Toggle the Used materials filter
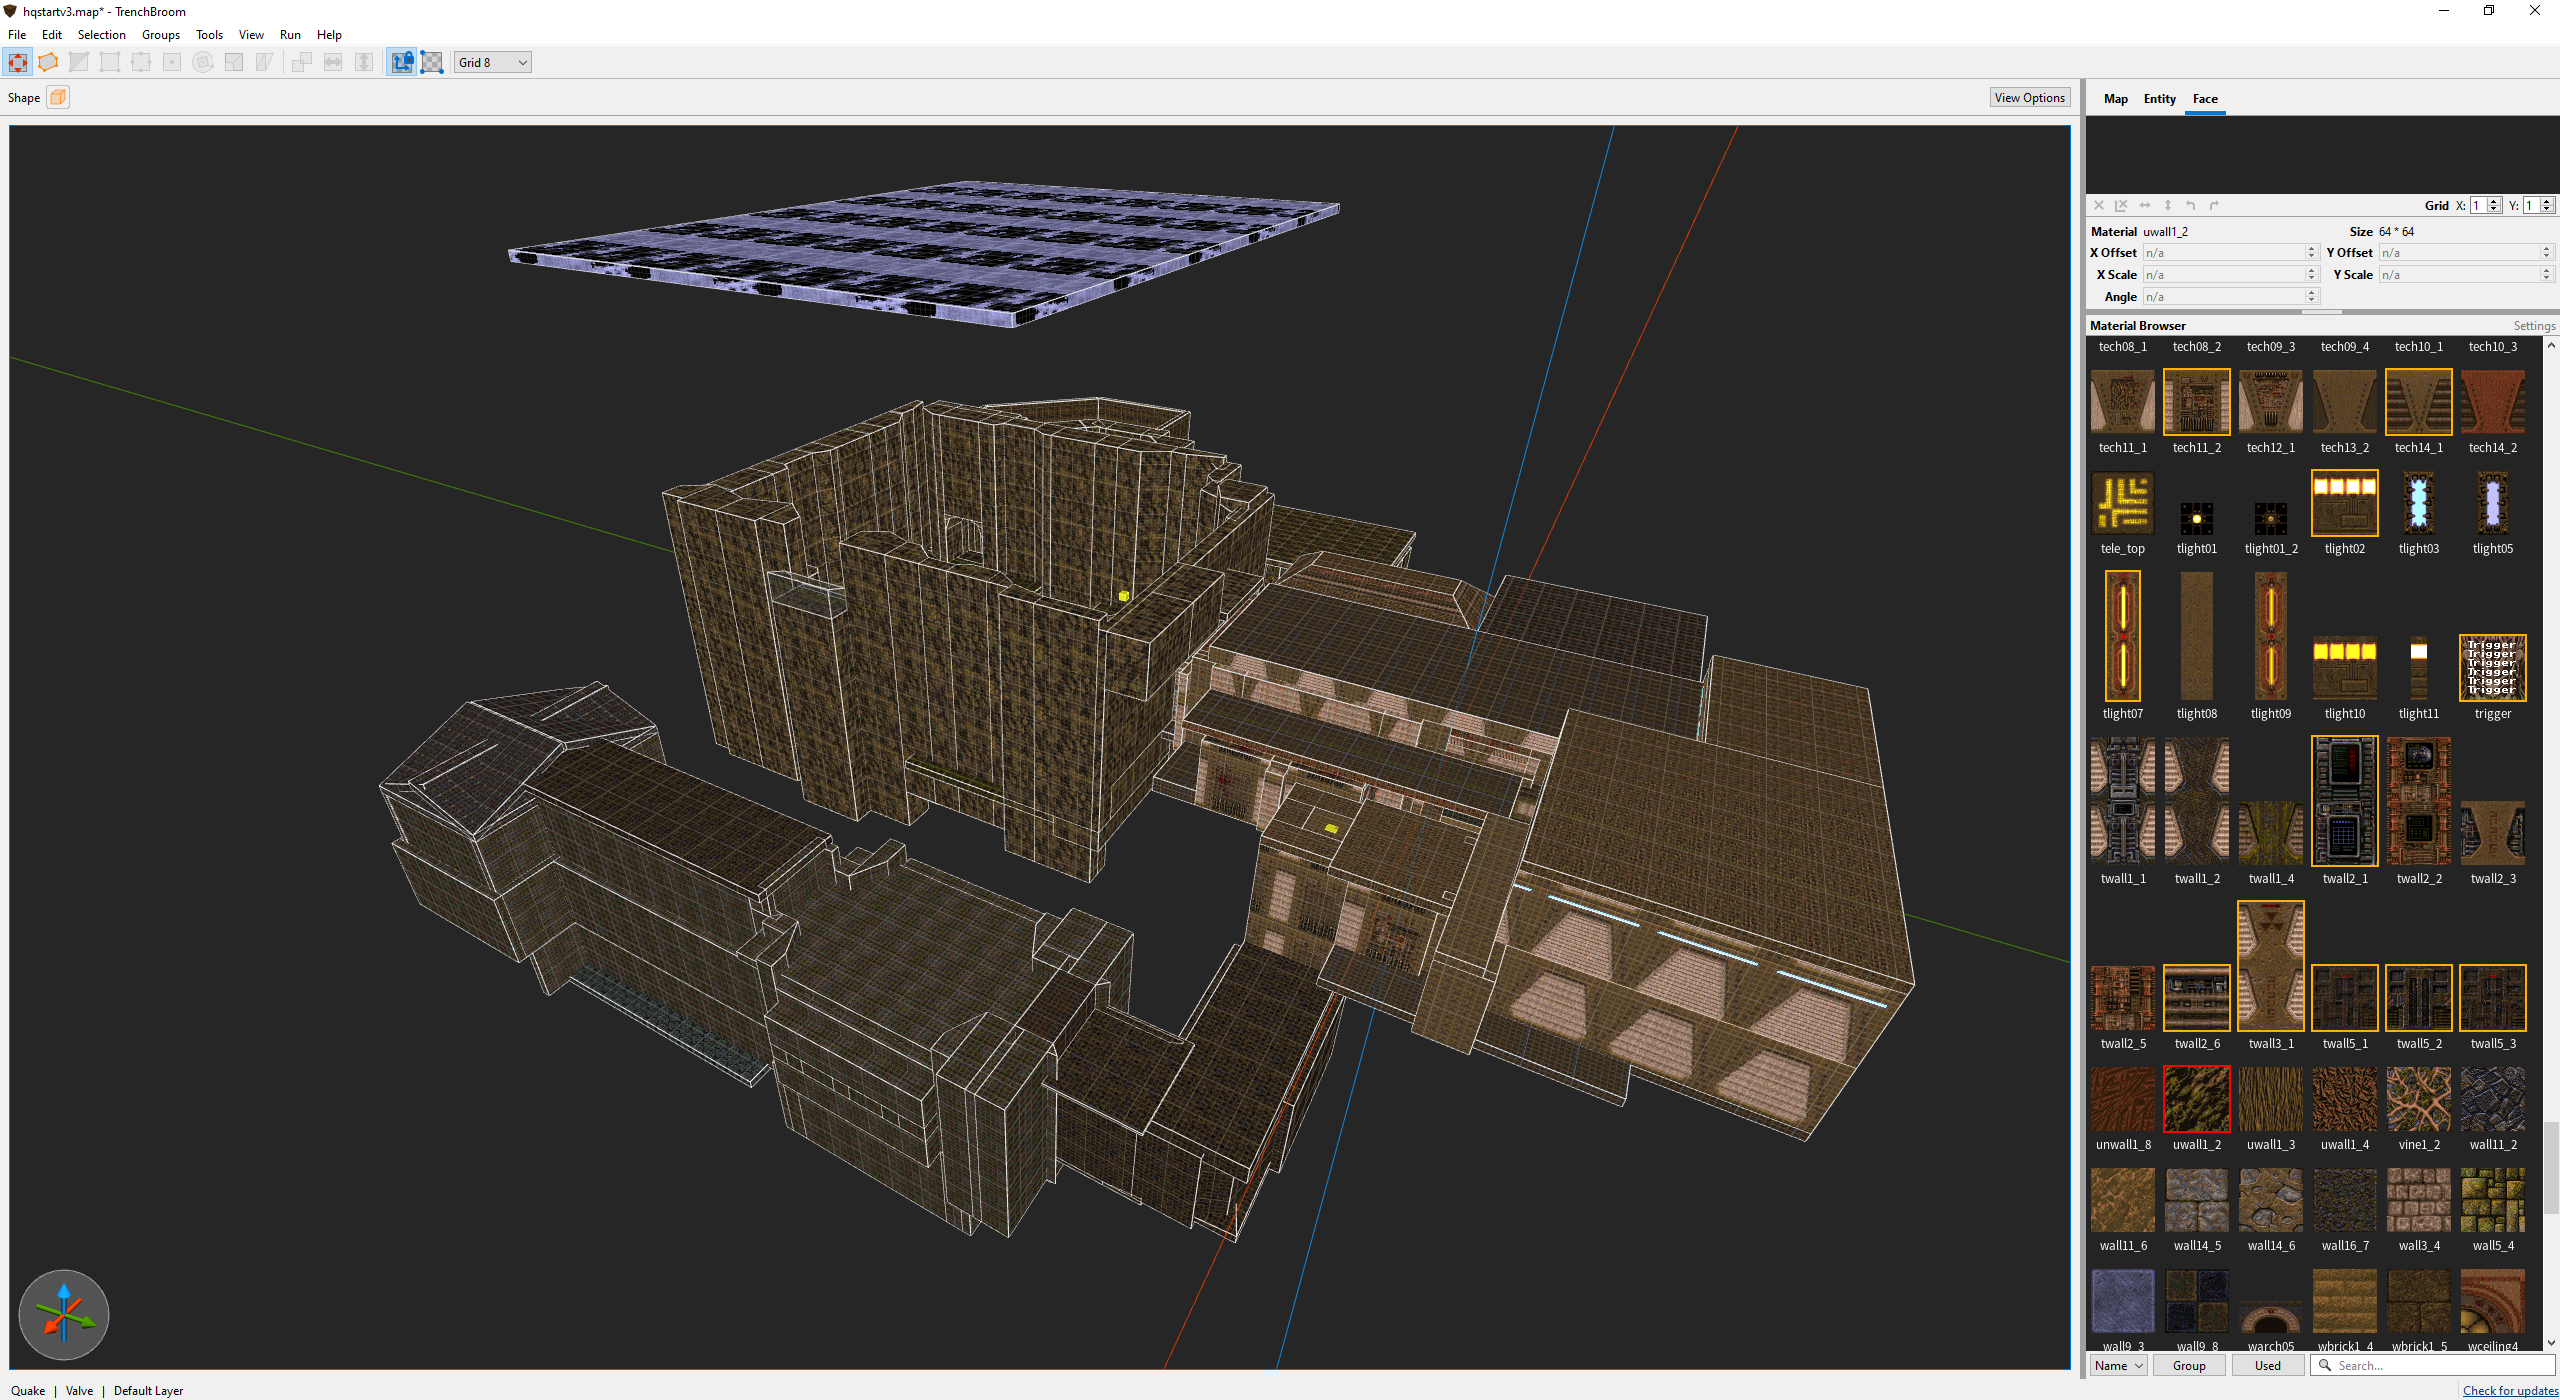2560x1400 pixels. pos(2267,1365)
